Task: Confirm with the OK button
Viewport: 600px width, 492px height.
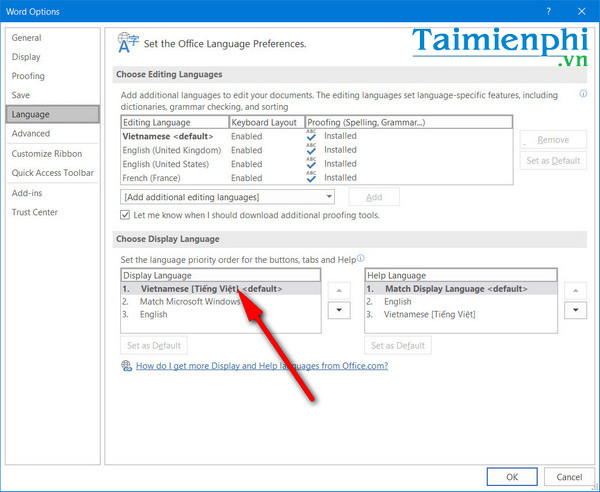Action: (x=512, y=477)
